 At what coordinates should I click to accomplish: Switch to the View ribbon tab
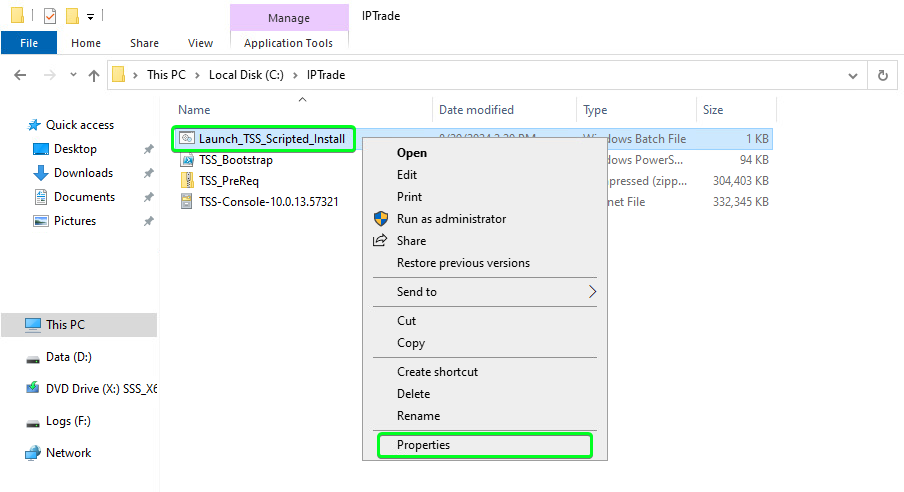200,43
